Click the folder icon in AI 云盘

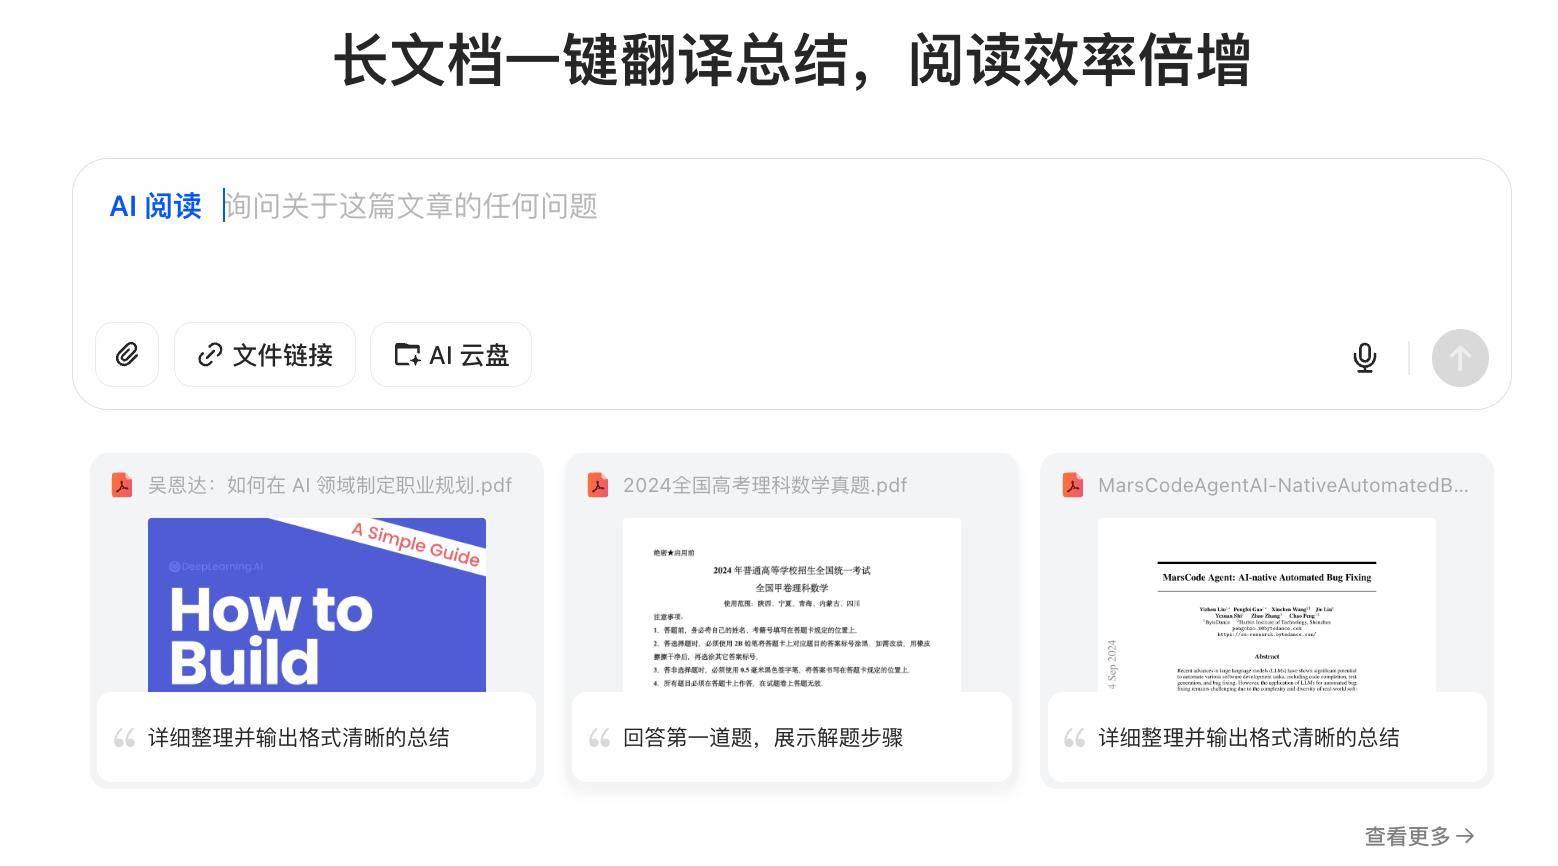[407, 355]
